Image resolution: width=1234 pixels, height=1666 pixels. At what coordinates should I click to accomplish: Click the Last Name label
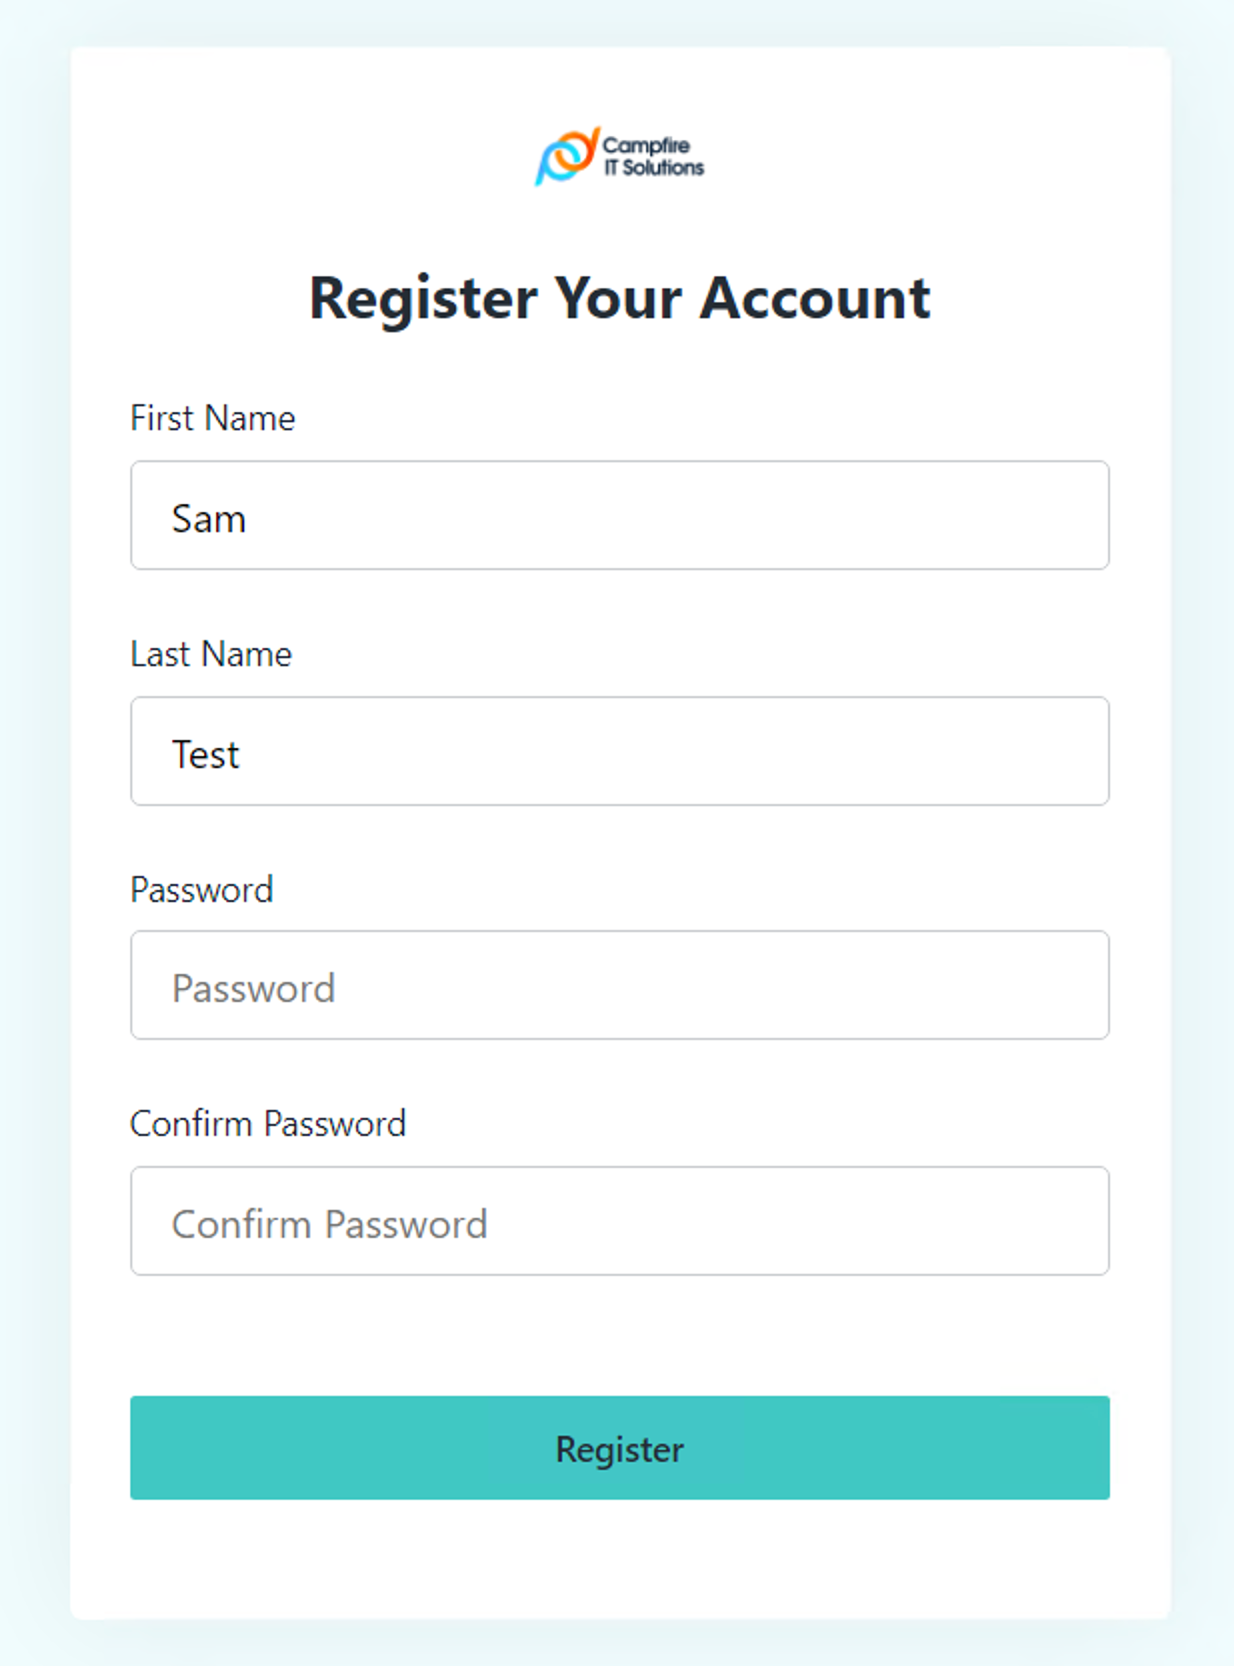(211, 654)
